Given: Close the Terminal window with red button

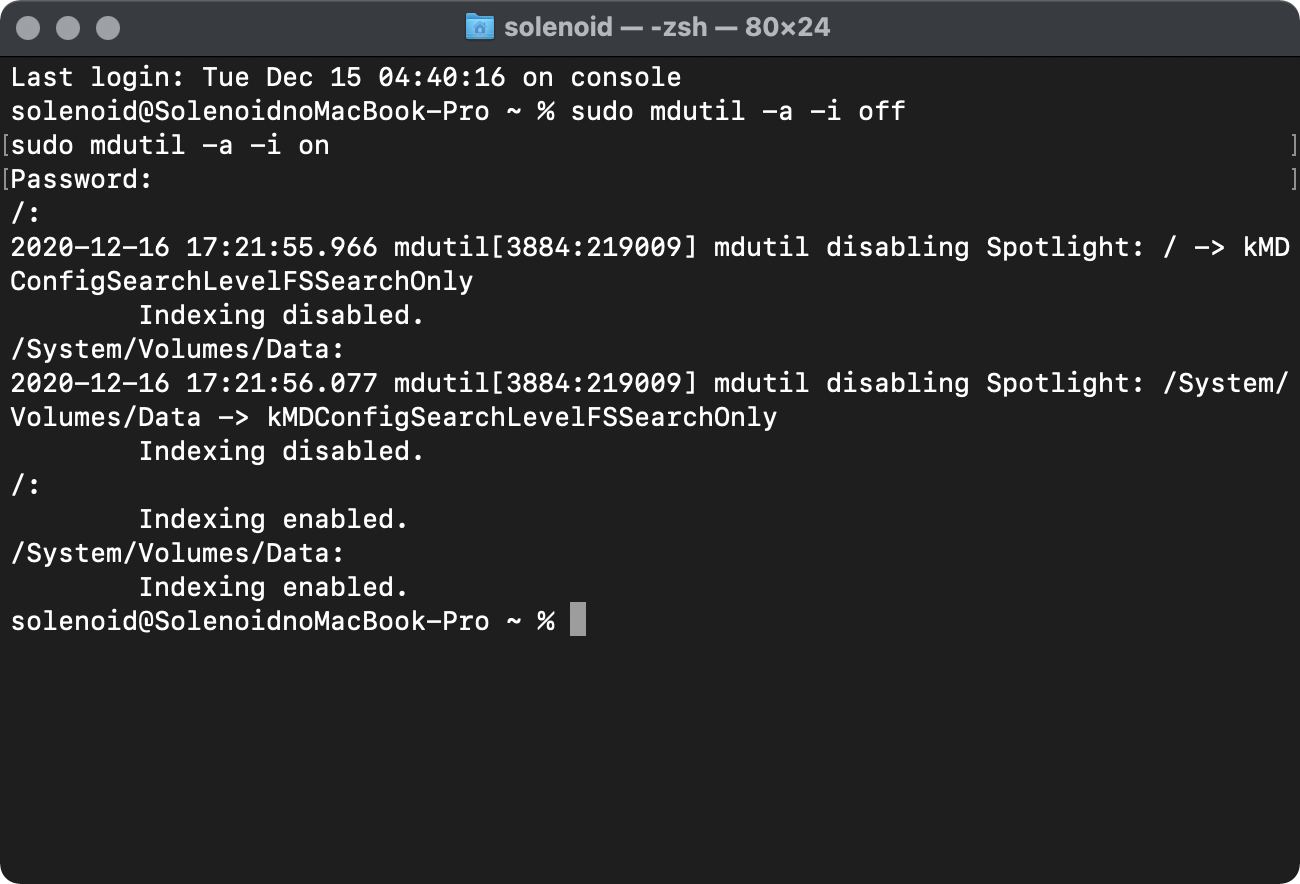Looking at the screenshot, I should click(29, 28).
